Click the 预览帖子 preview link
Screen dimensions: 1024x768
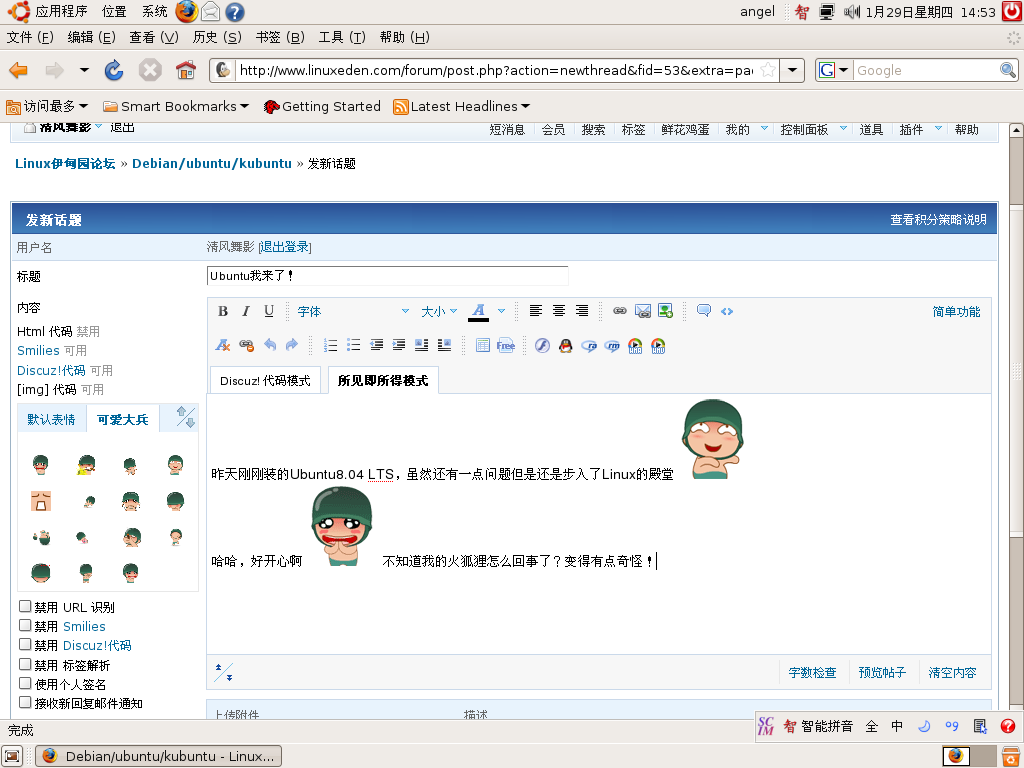pyautogui.click(x=882, y=673)
